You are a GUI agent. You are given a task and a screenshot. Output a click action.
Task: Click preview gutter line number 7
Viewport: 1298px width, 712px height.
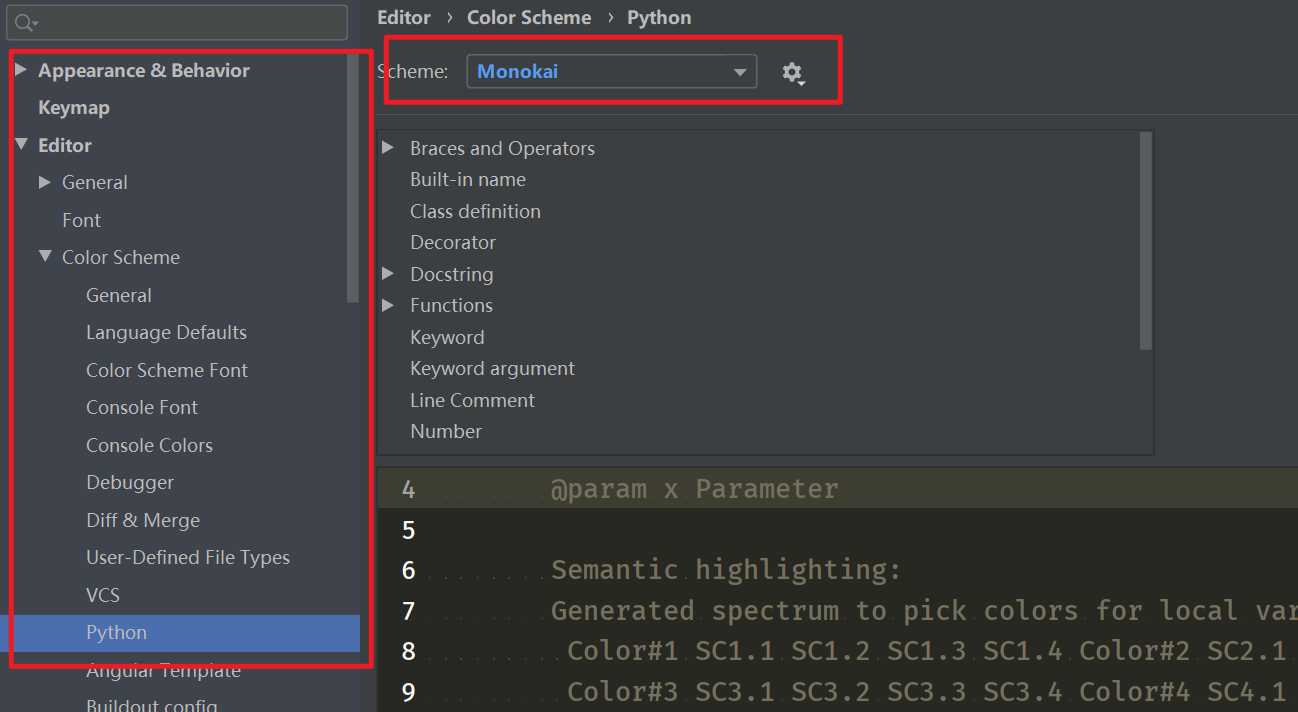coord(408,611)
